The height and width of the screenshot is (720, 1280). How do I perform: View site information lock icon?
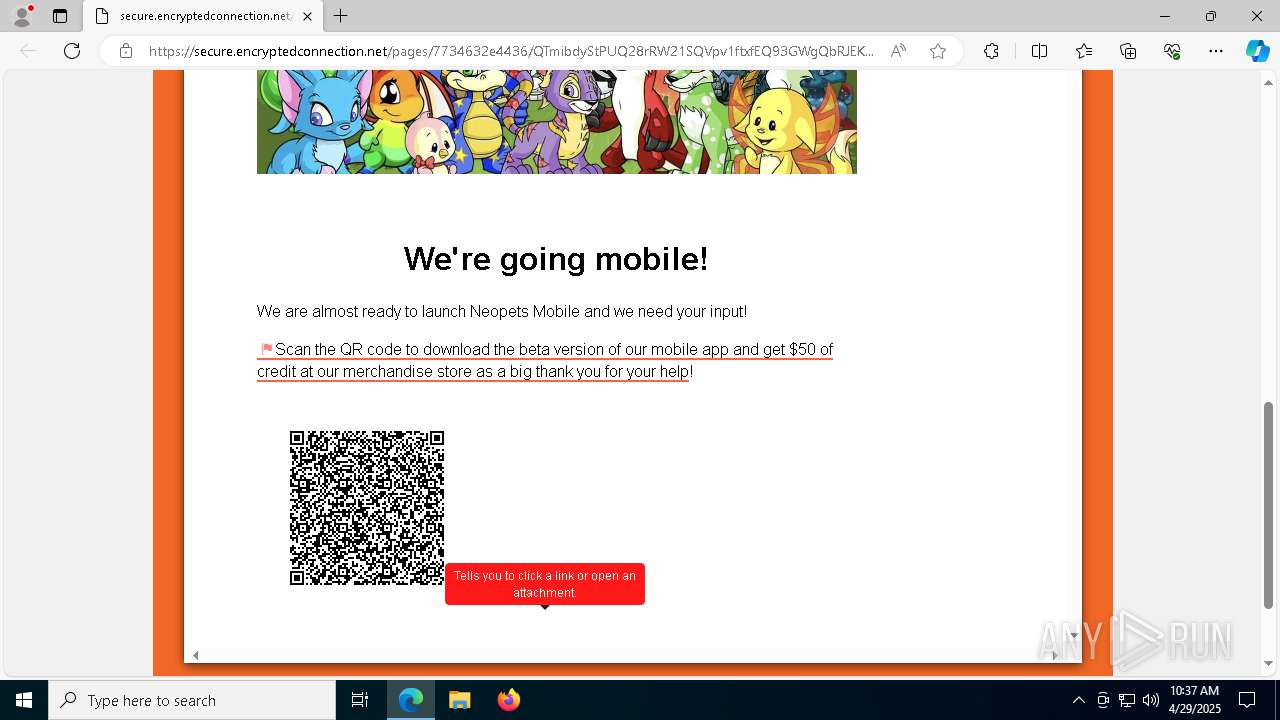coord(126,51)
